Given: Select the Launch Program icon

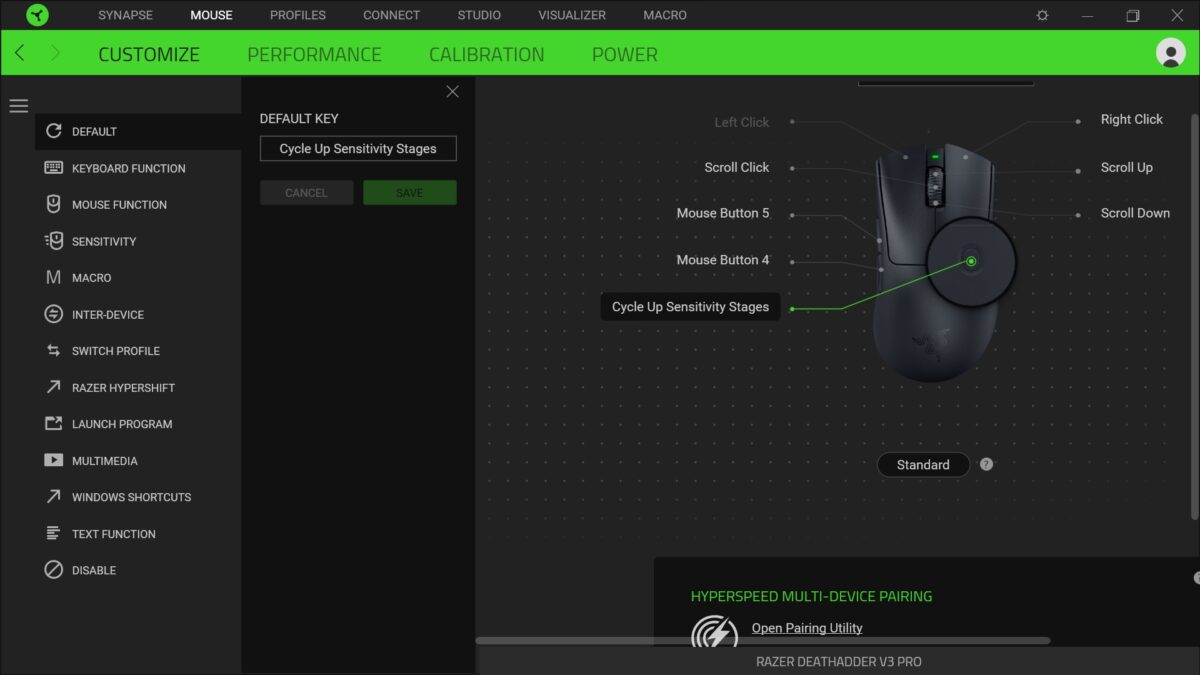Looking at the screenshot, I should pyautogui.click(x=54, y=424).
